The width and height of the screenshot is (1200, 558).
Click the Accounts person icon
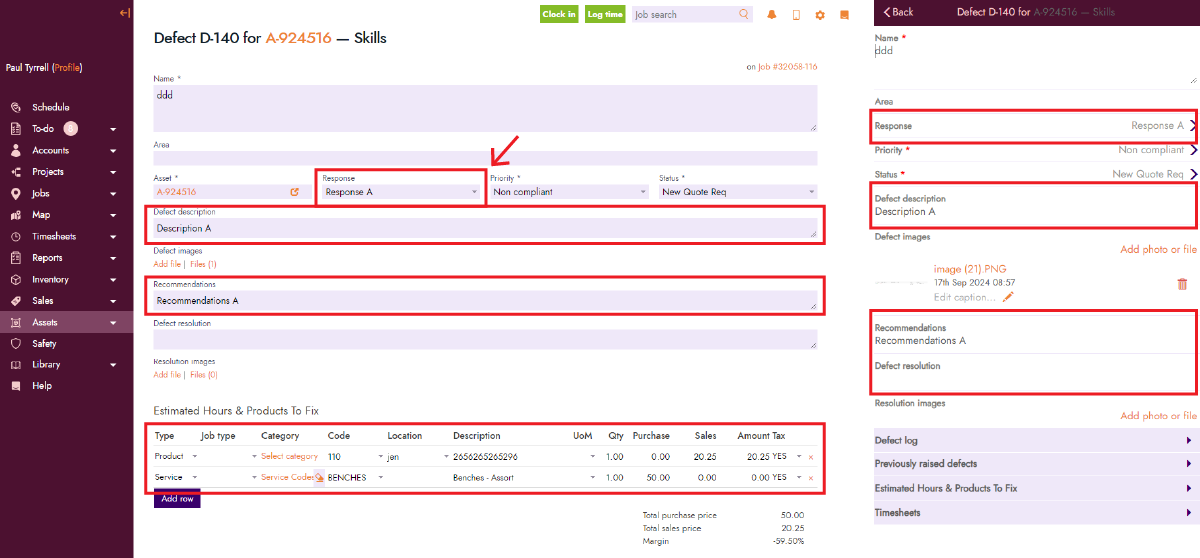pyautogui.click(x=15, y=150)
